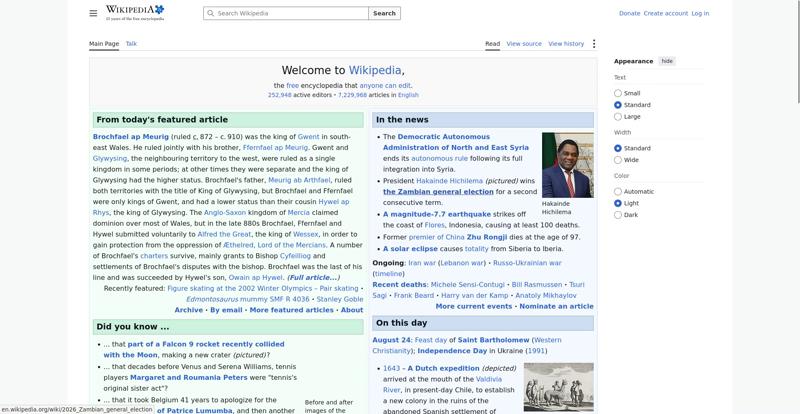Click the A solar eclipse link
This screenshot has height=414, width=800.
coord(410,249)
